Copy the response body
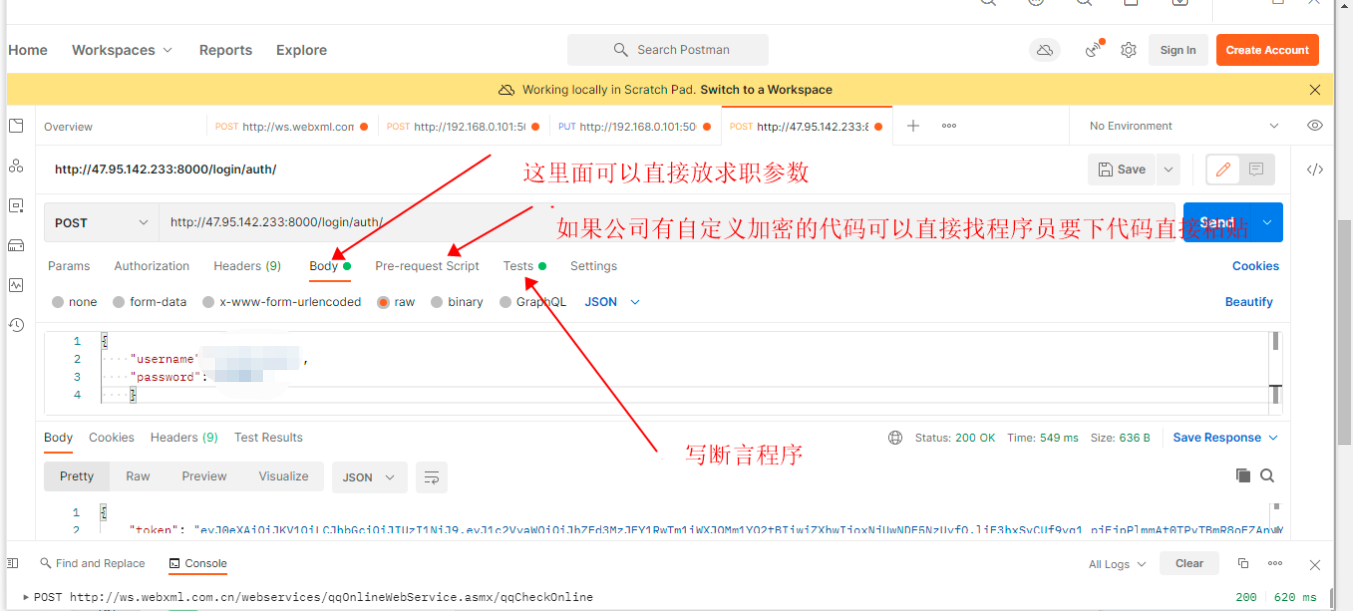The image size is (1353, 611). pyautogui.click(x=1243, y=476)
